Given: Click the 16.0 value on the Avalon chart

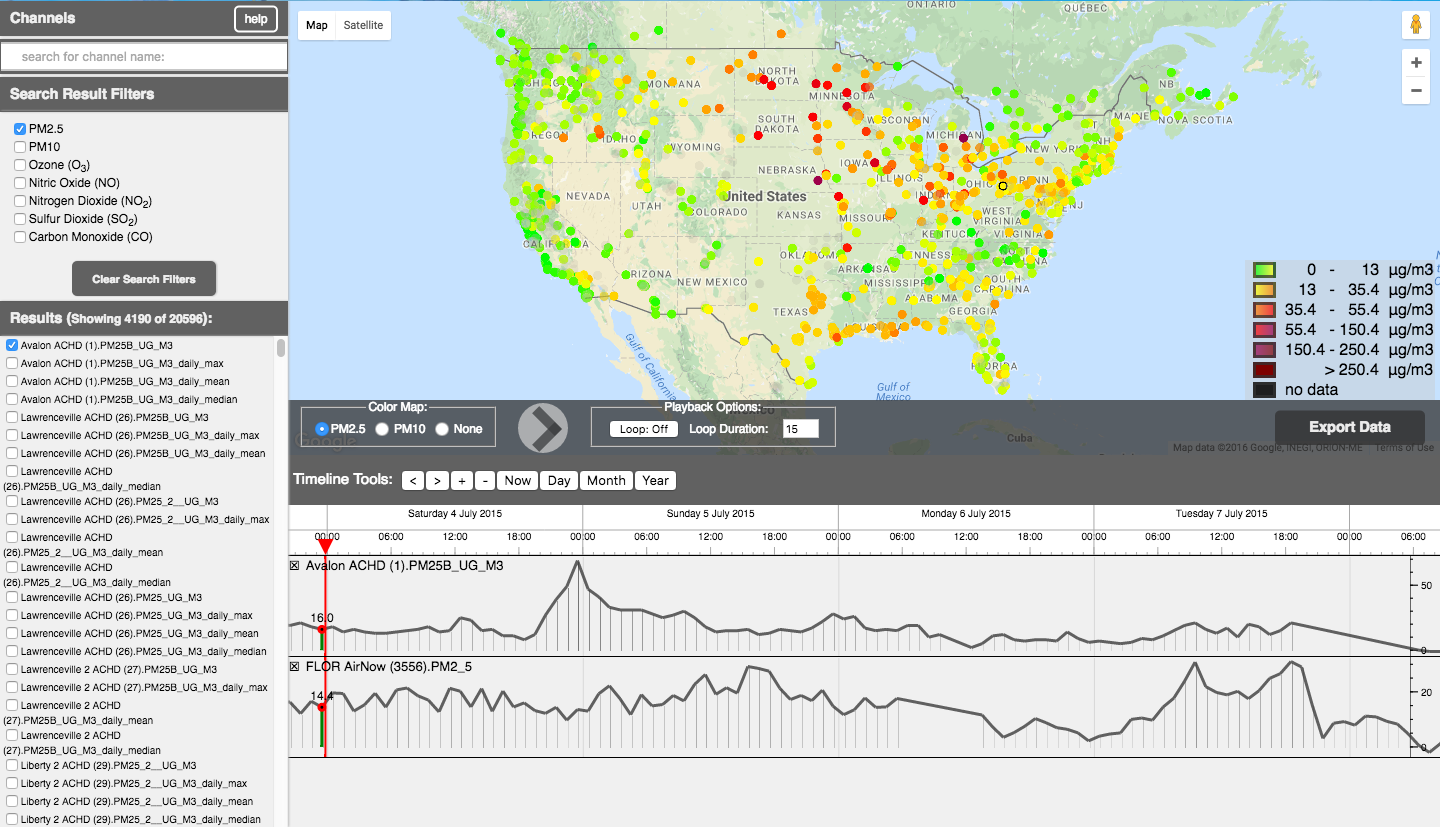Looking at the screenshot, I should (x=322, y=618).
